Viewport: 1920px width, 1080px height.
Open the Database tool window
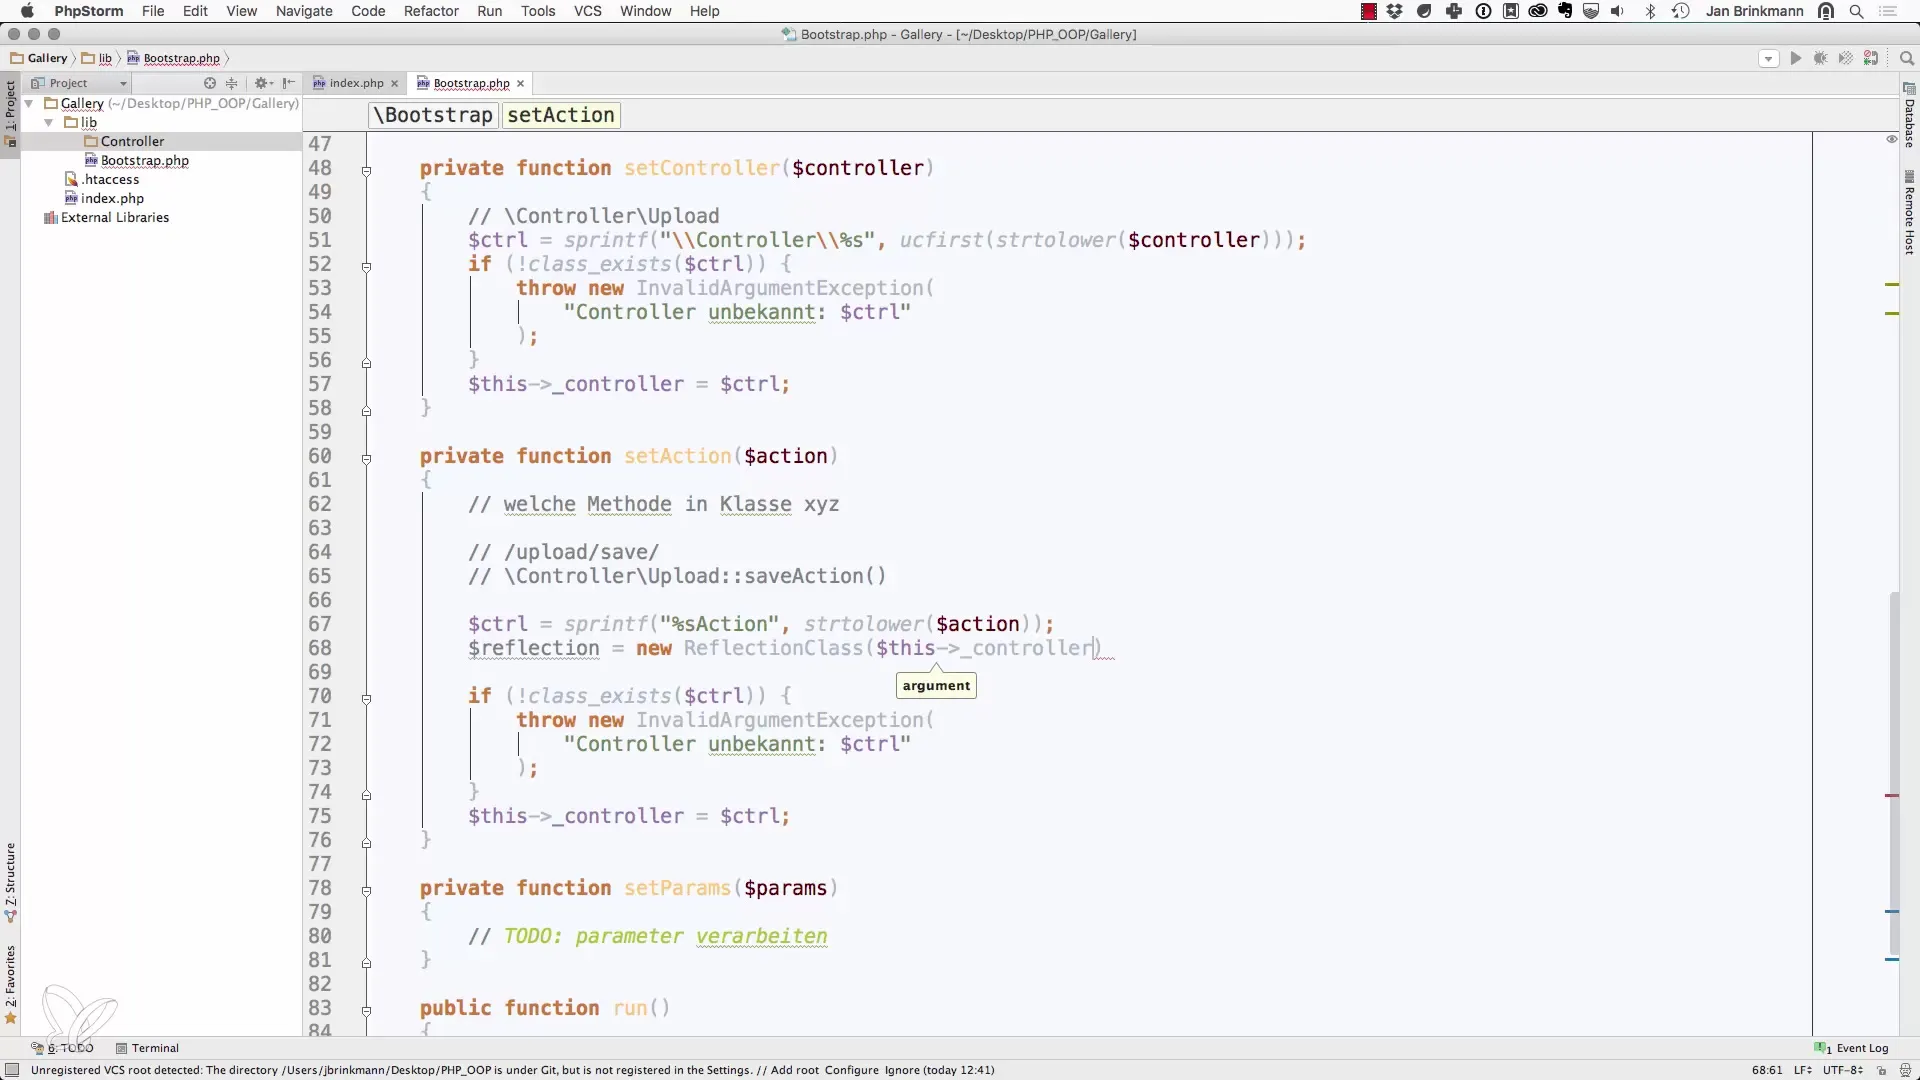(1909, 116)
